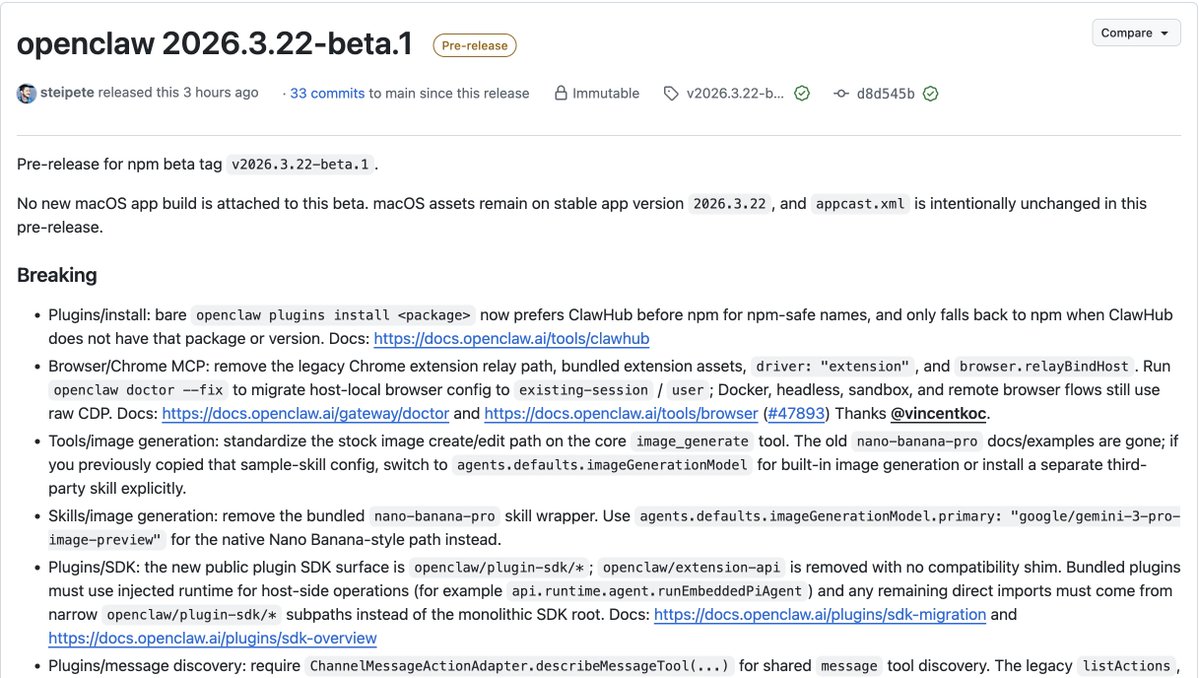
Task: Click the commit icon before d8d545b
Action: tap(840, 93)
